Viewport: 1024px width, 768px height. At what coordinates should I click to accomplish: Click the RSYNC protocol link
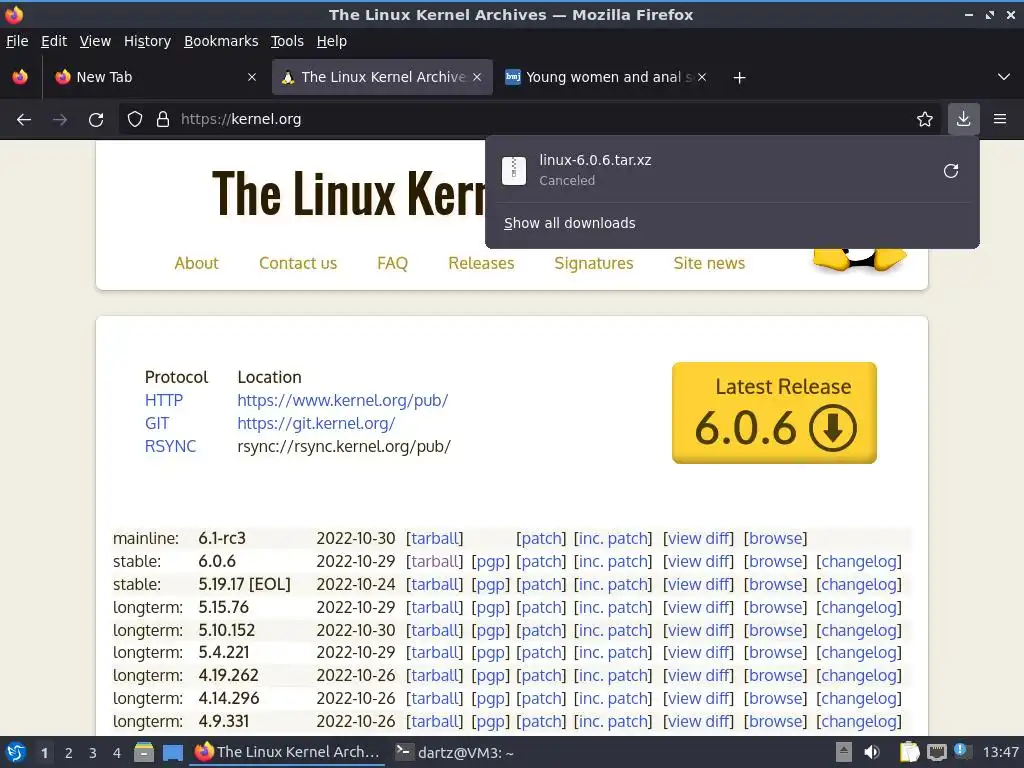[x=170, y=446]
